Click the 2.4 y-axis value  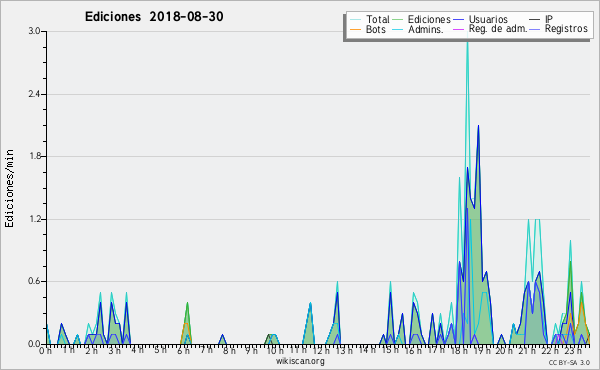34,94
